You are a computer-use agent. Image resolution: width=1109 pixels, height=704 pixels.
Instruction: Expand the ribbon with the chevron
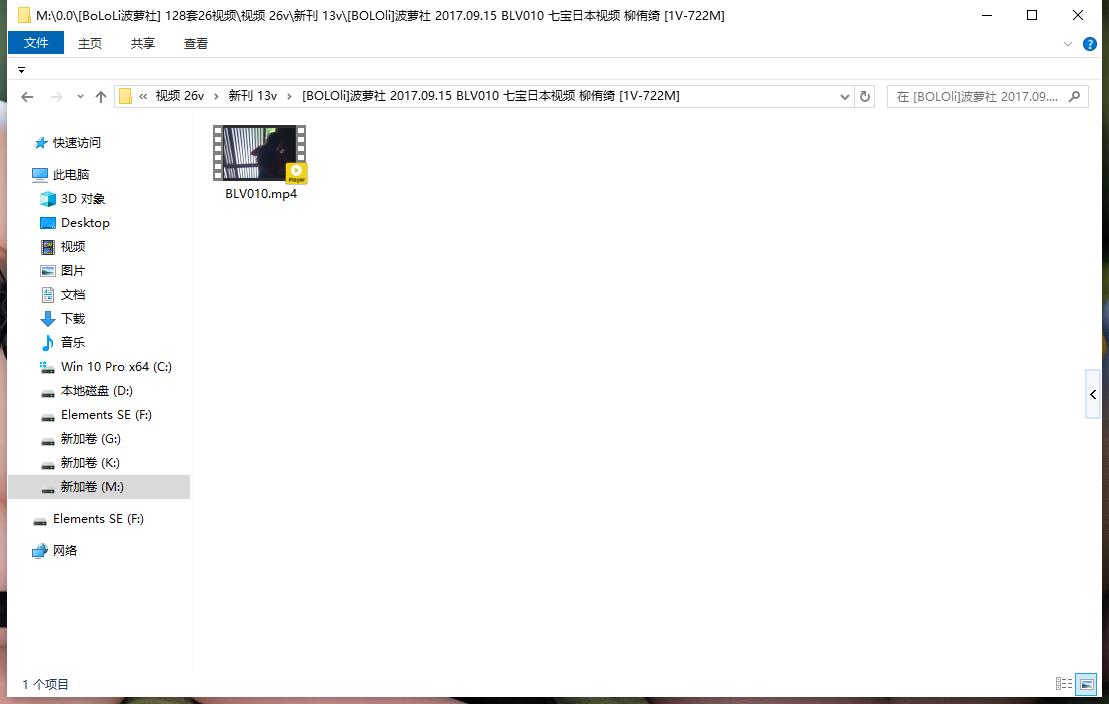1069,44
